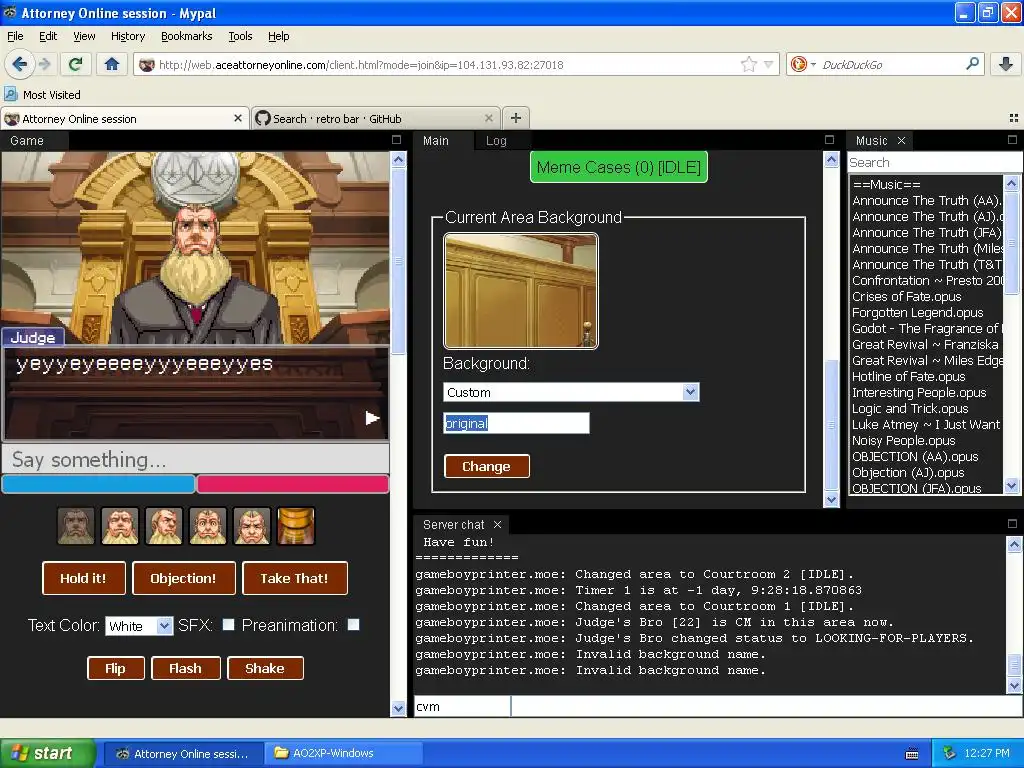Click the Objection! button

pos(184,578)
